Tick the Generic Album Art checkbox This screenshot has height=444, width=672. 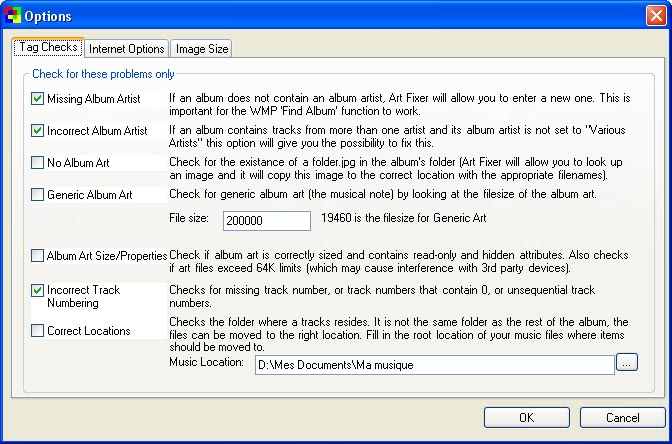point(38,195)
